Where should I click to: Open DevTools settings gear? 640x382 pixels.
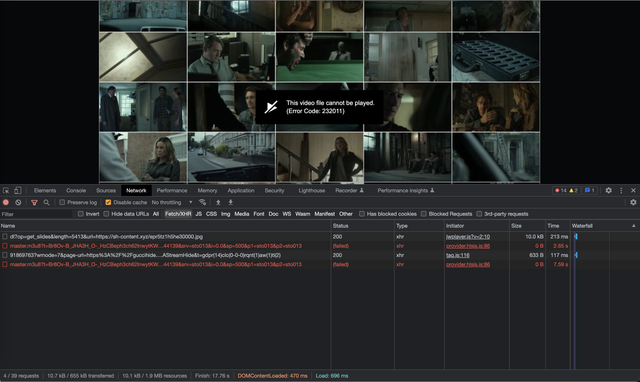click(x=609, y=191)
